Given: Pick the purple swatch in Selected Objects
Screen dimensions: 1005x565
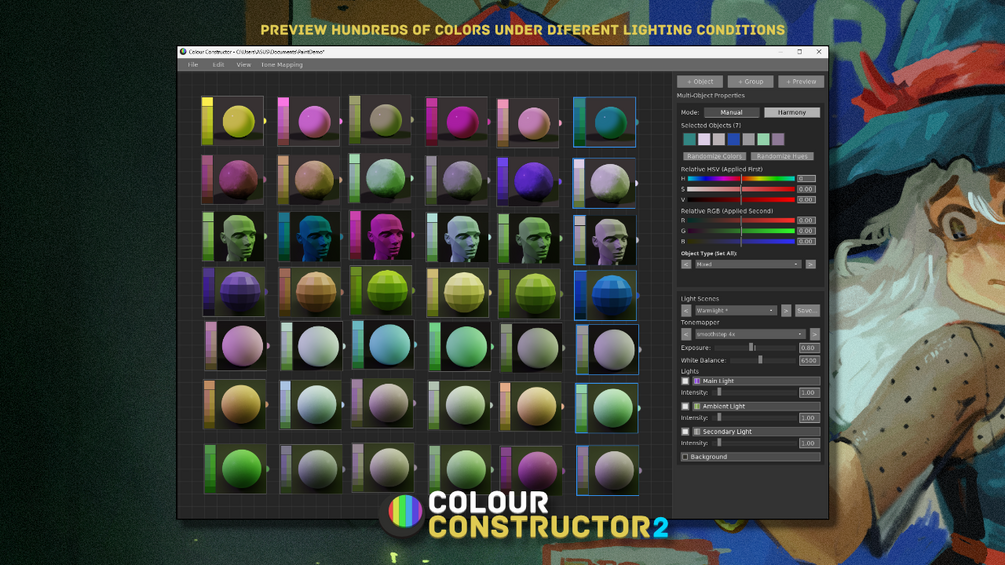Looking at the screenshot, I should coord(777,139).
